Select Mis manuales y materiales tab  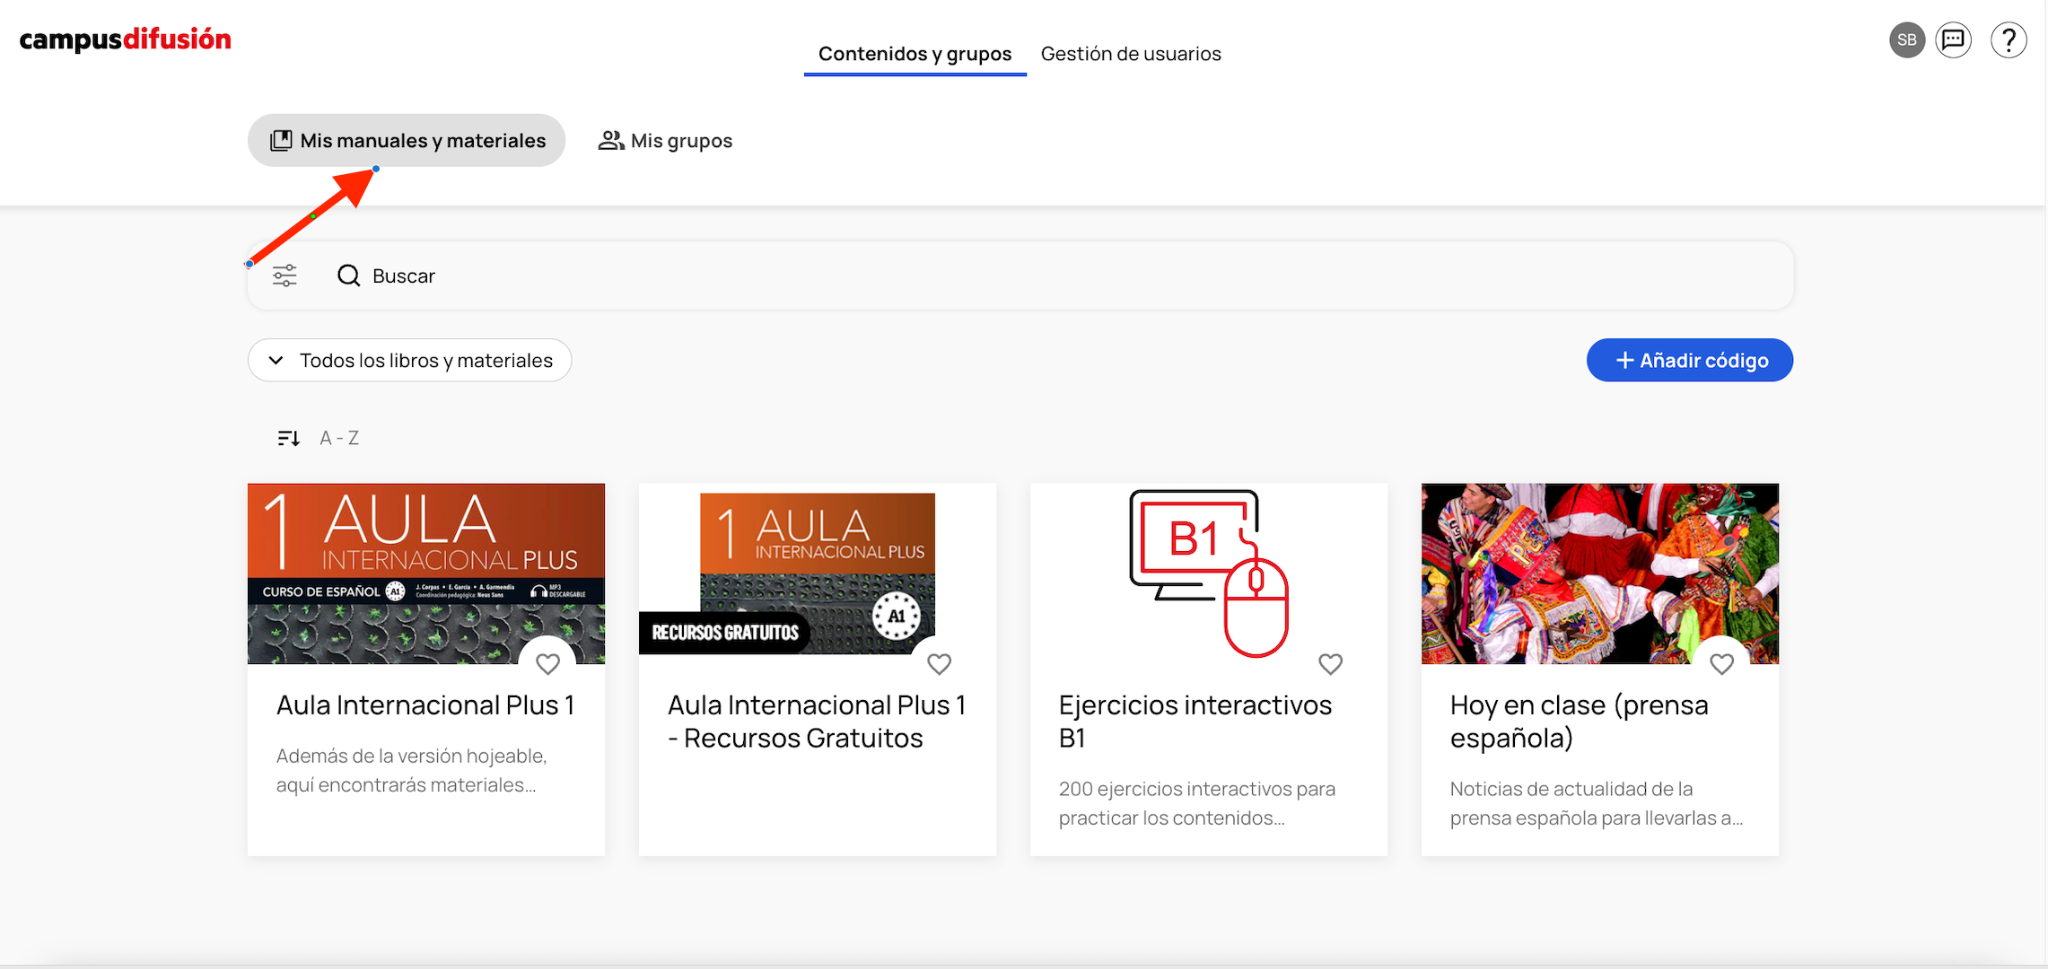[407, 141]
